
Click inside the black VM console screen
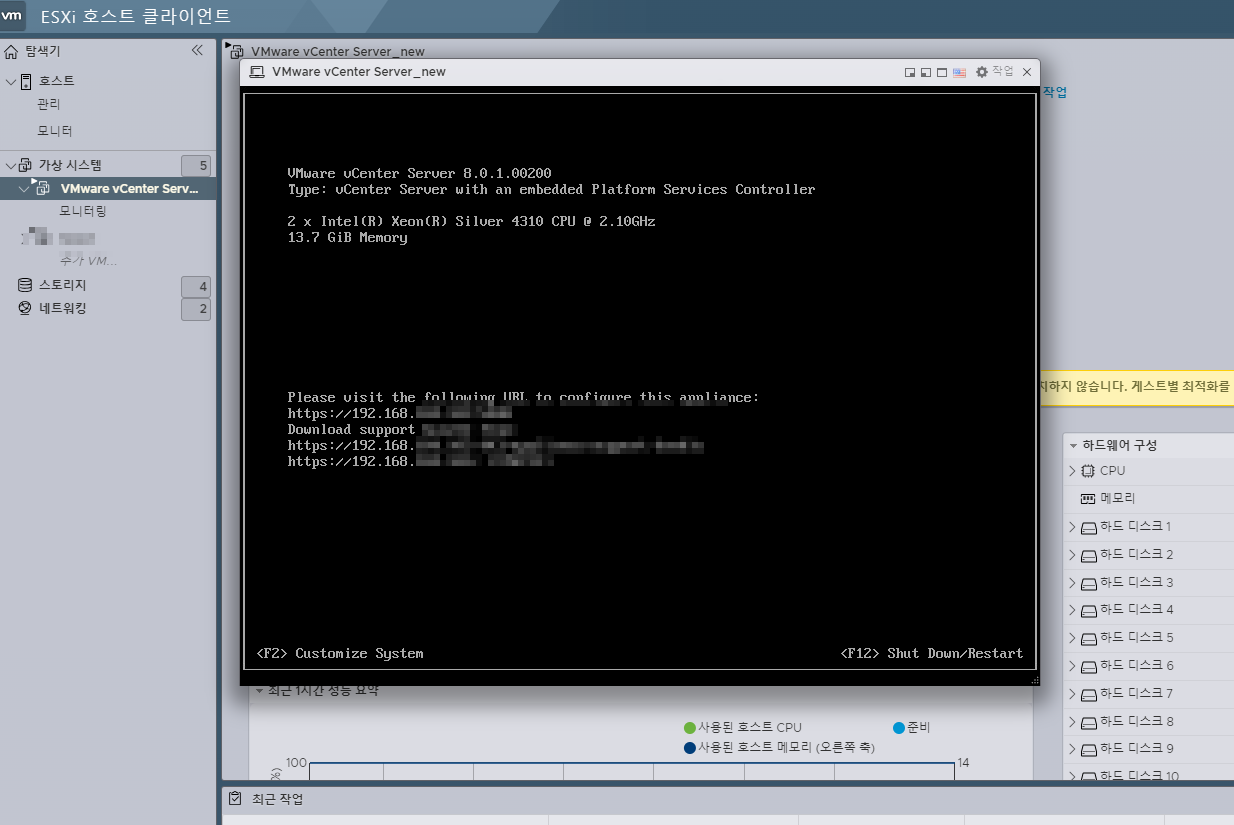(x=640, y=380)
